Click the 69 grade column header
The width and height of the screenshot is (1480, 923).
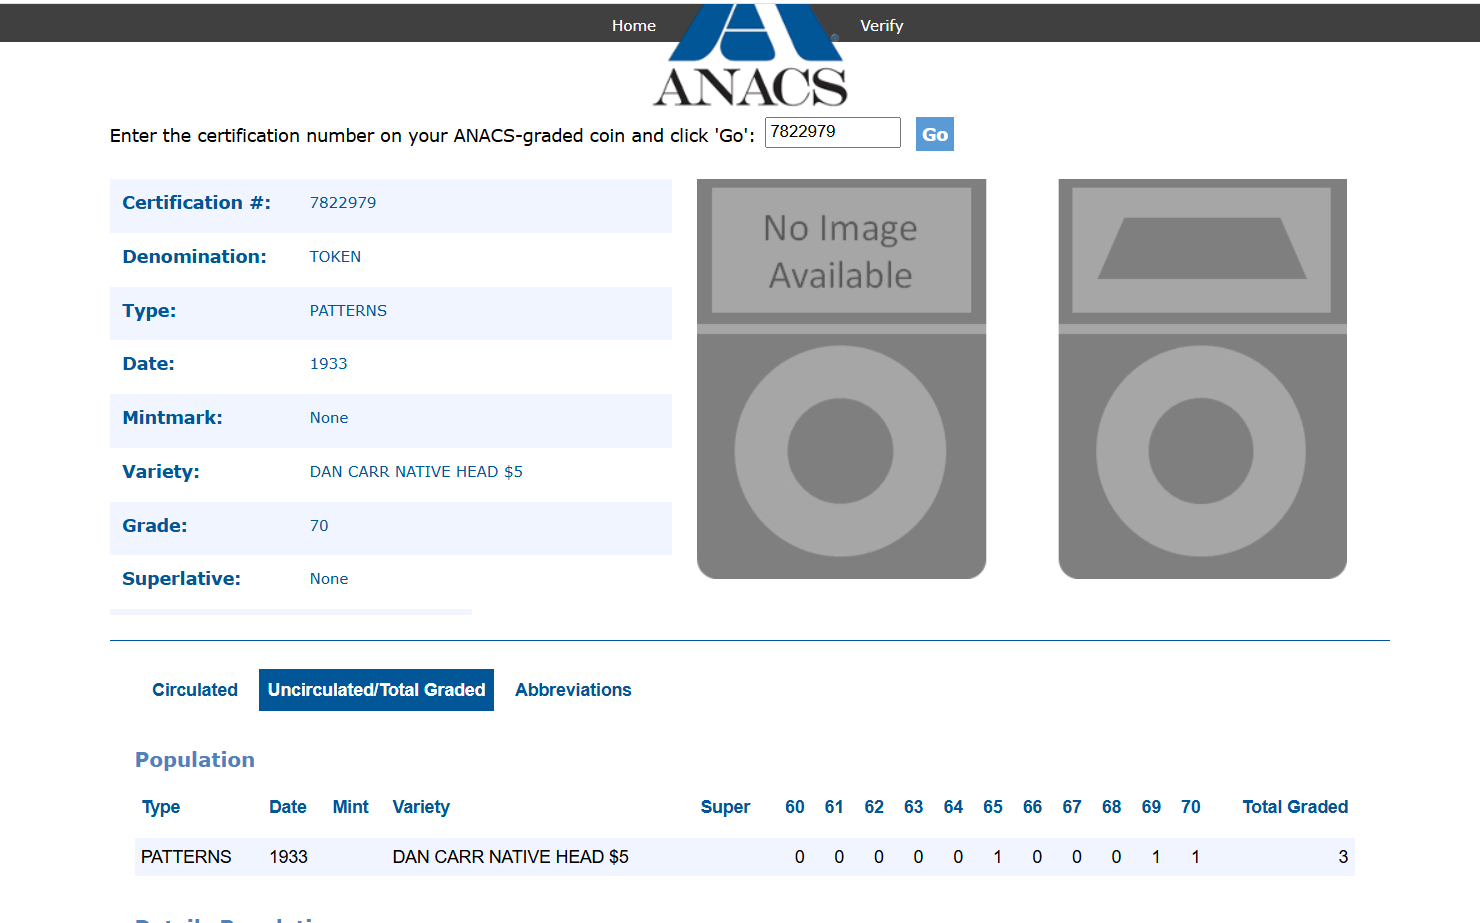pos(1151,807)
